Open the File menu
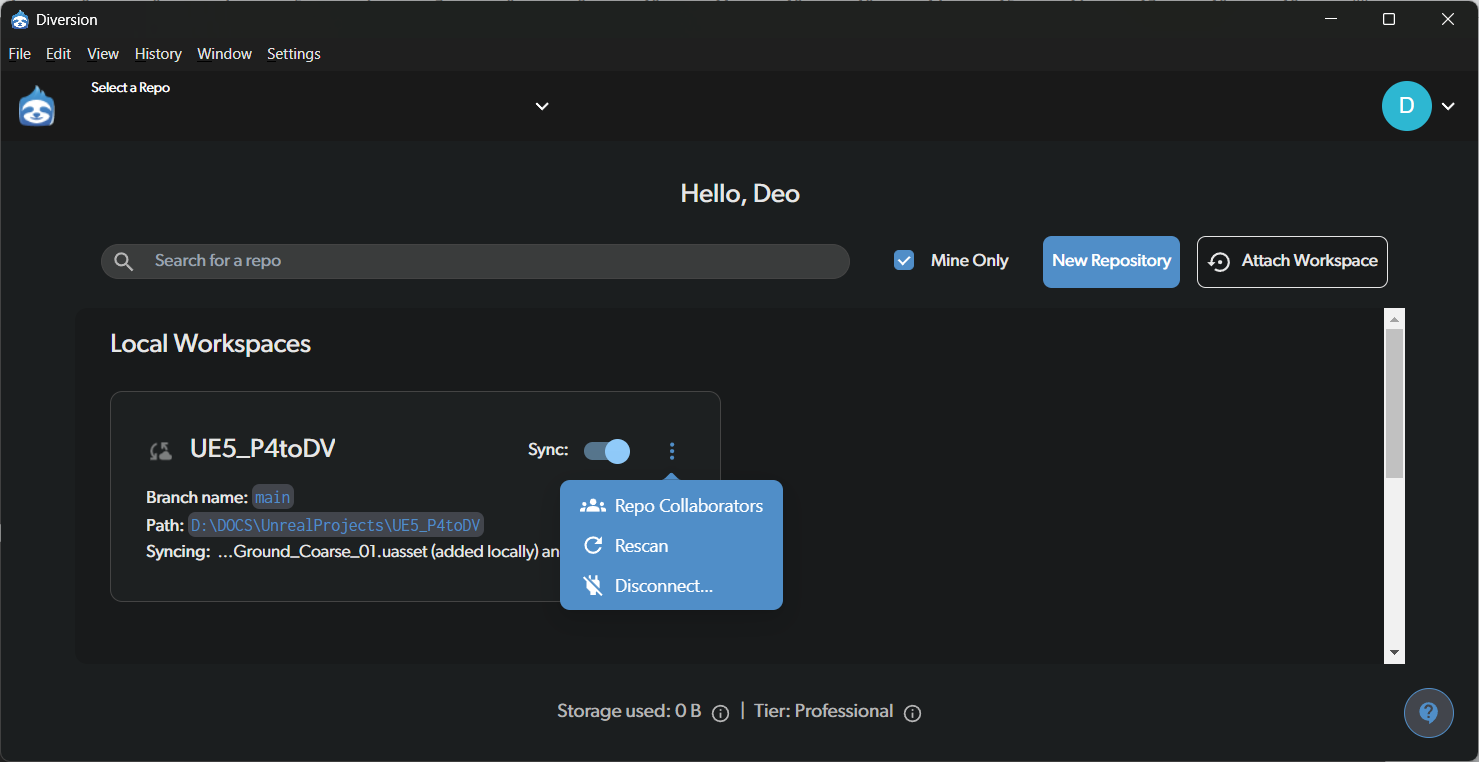 [x=19, y=54]
